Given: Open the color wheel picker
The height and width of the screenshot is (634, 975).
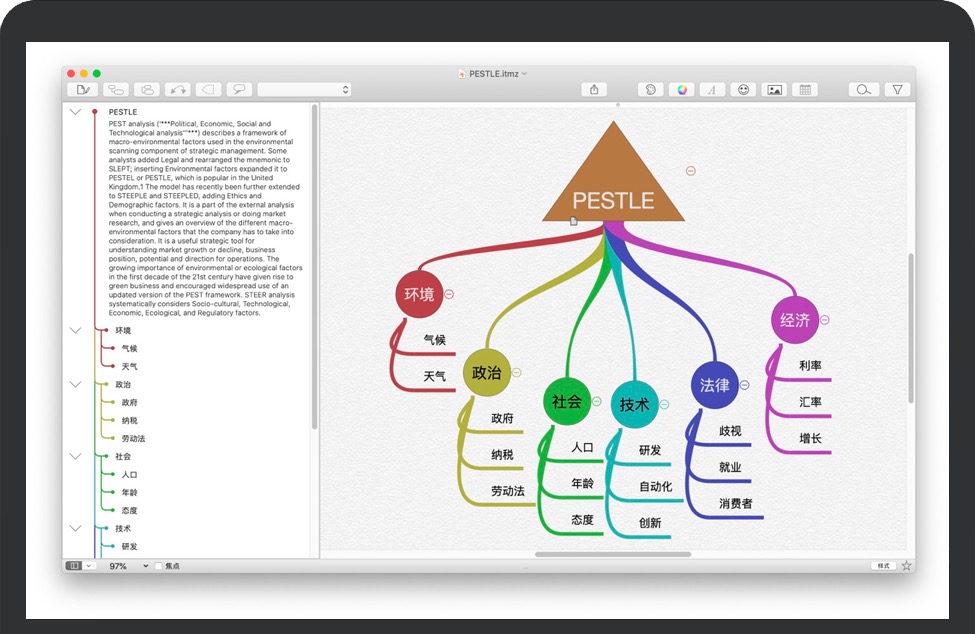Looking at the screenshot, I should (x=682, y=90).
